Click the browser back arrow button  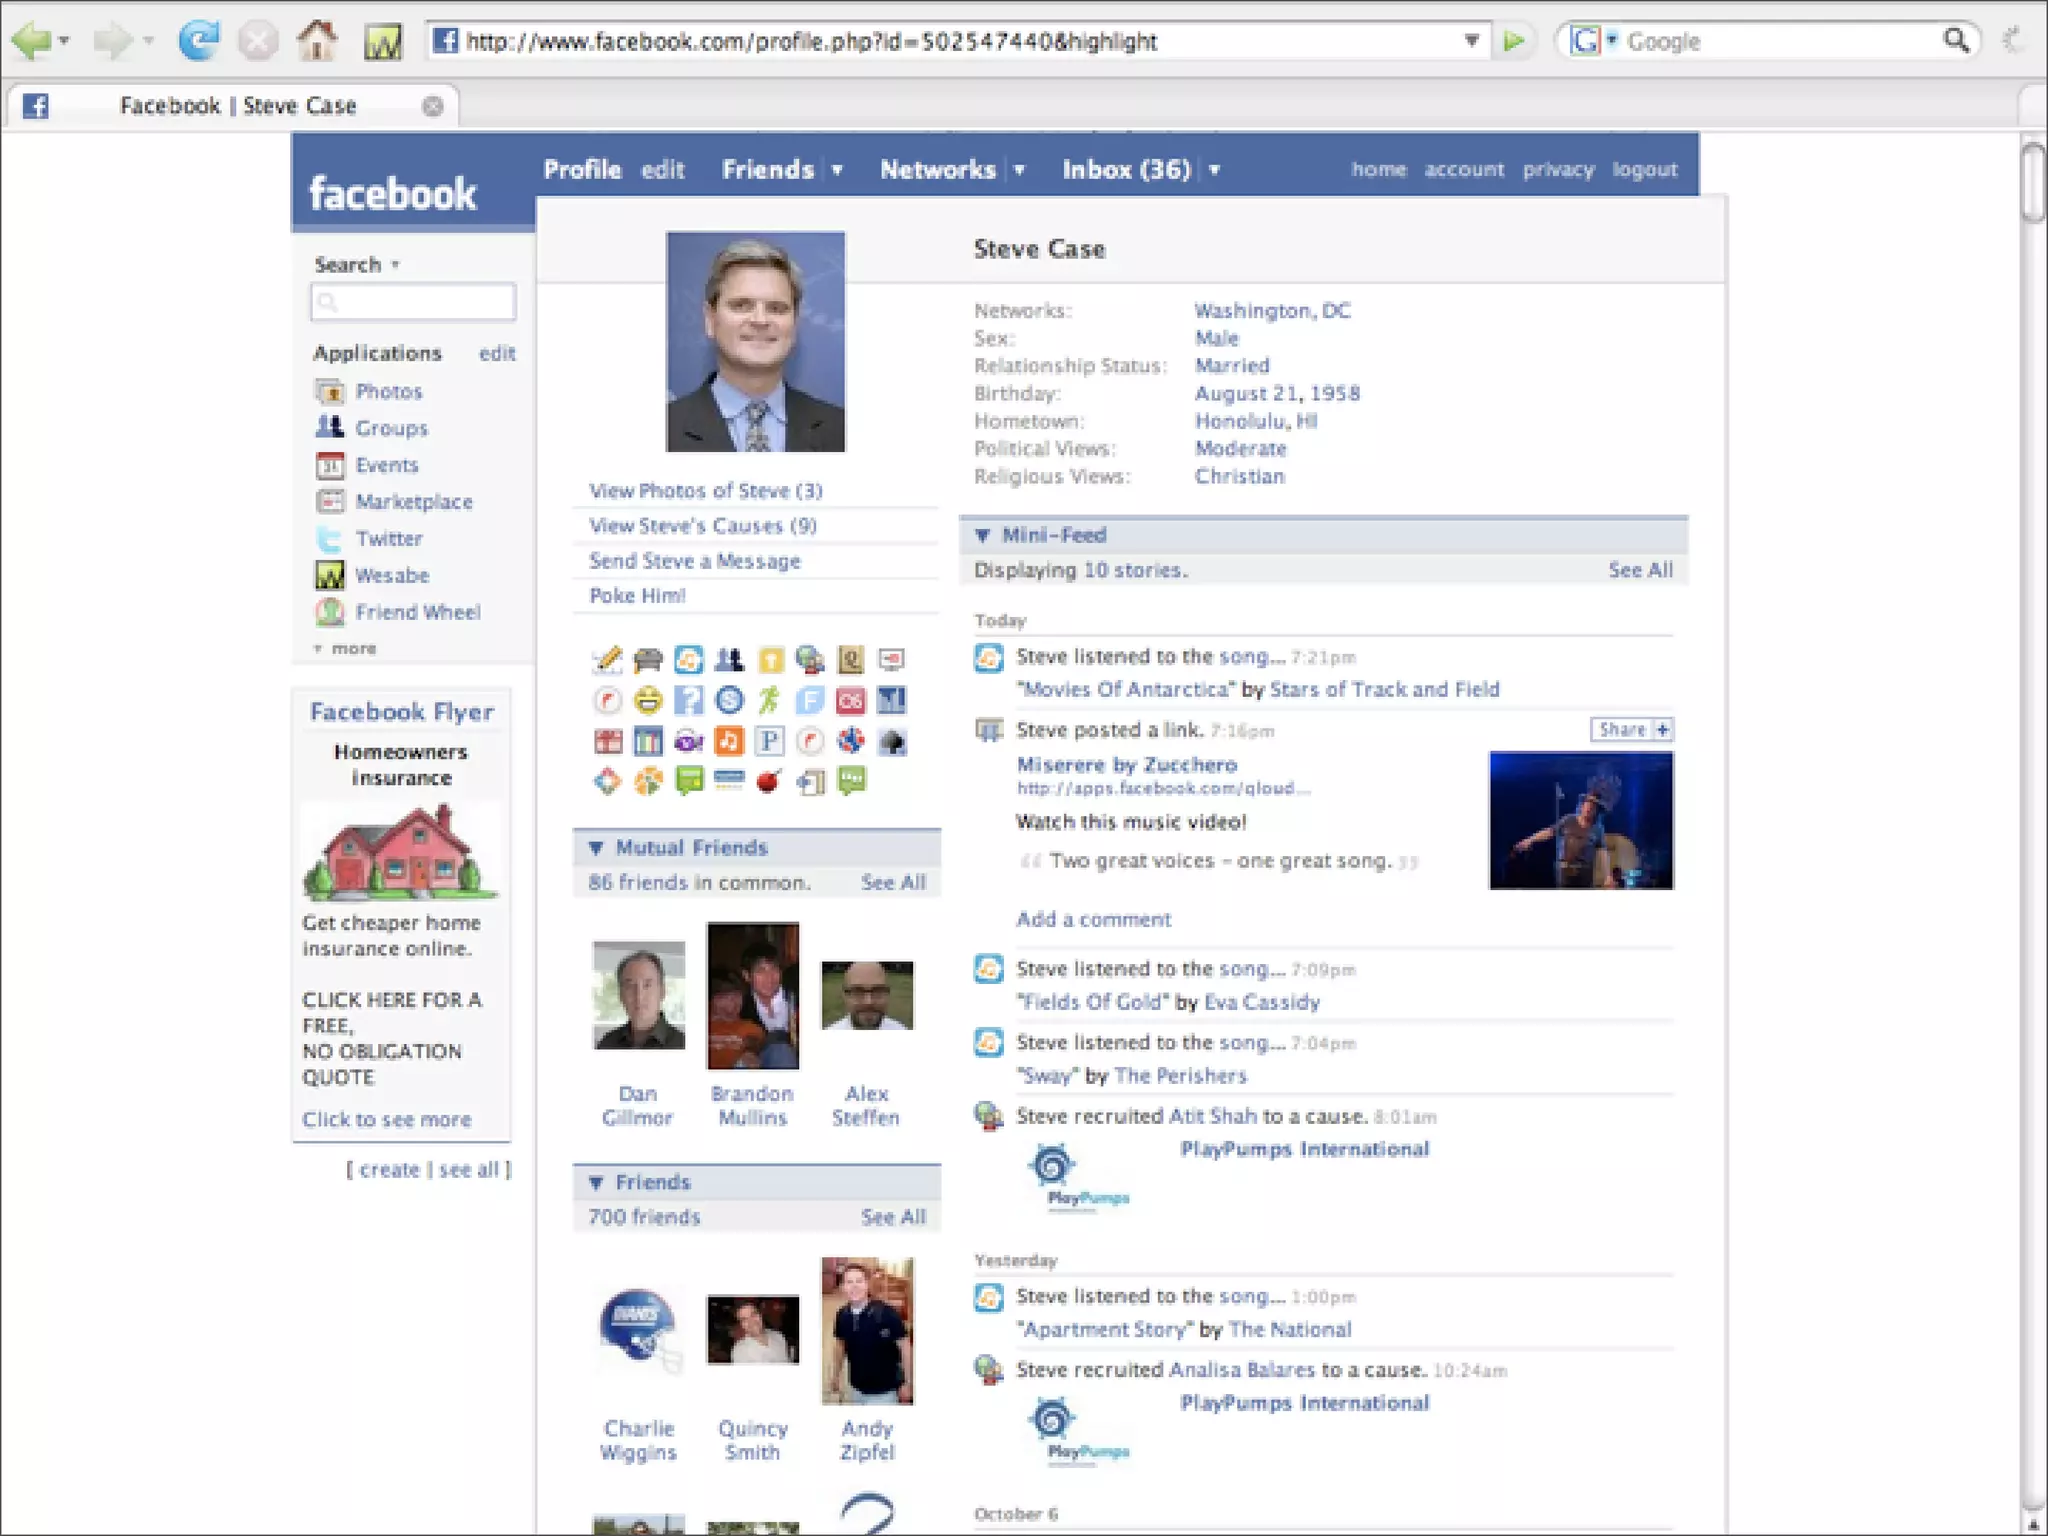(33, 41)
